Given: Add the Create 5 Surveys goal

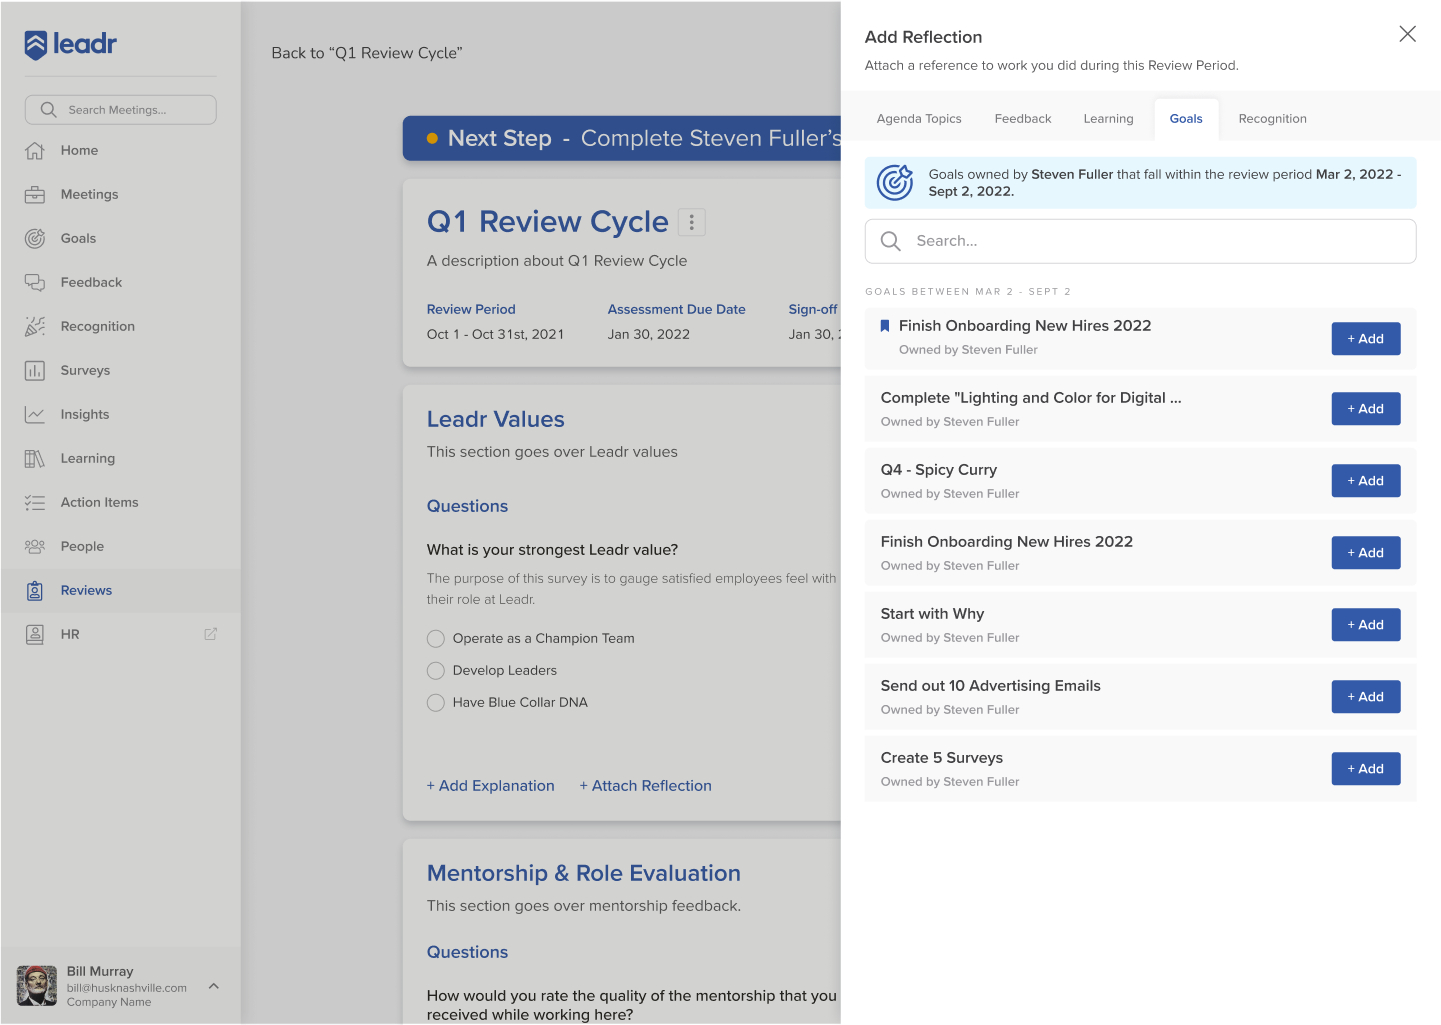Looking at the screenshot, I should point(1366,769).
